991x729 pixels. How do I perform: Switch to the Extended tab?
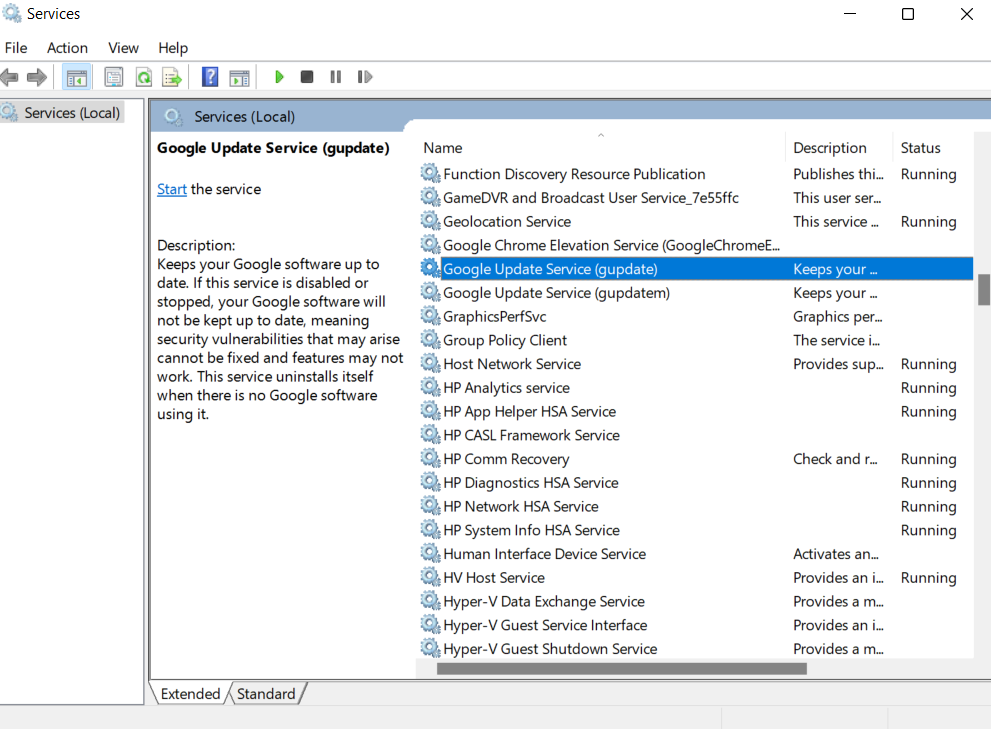190,694
